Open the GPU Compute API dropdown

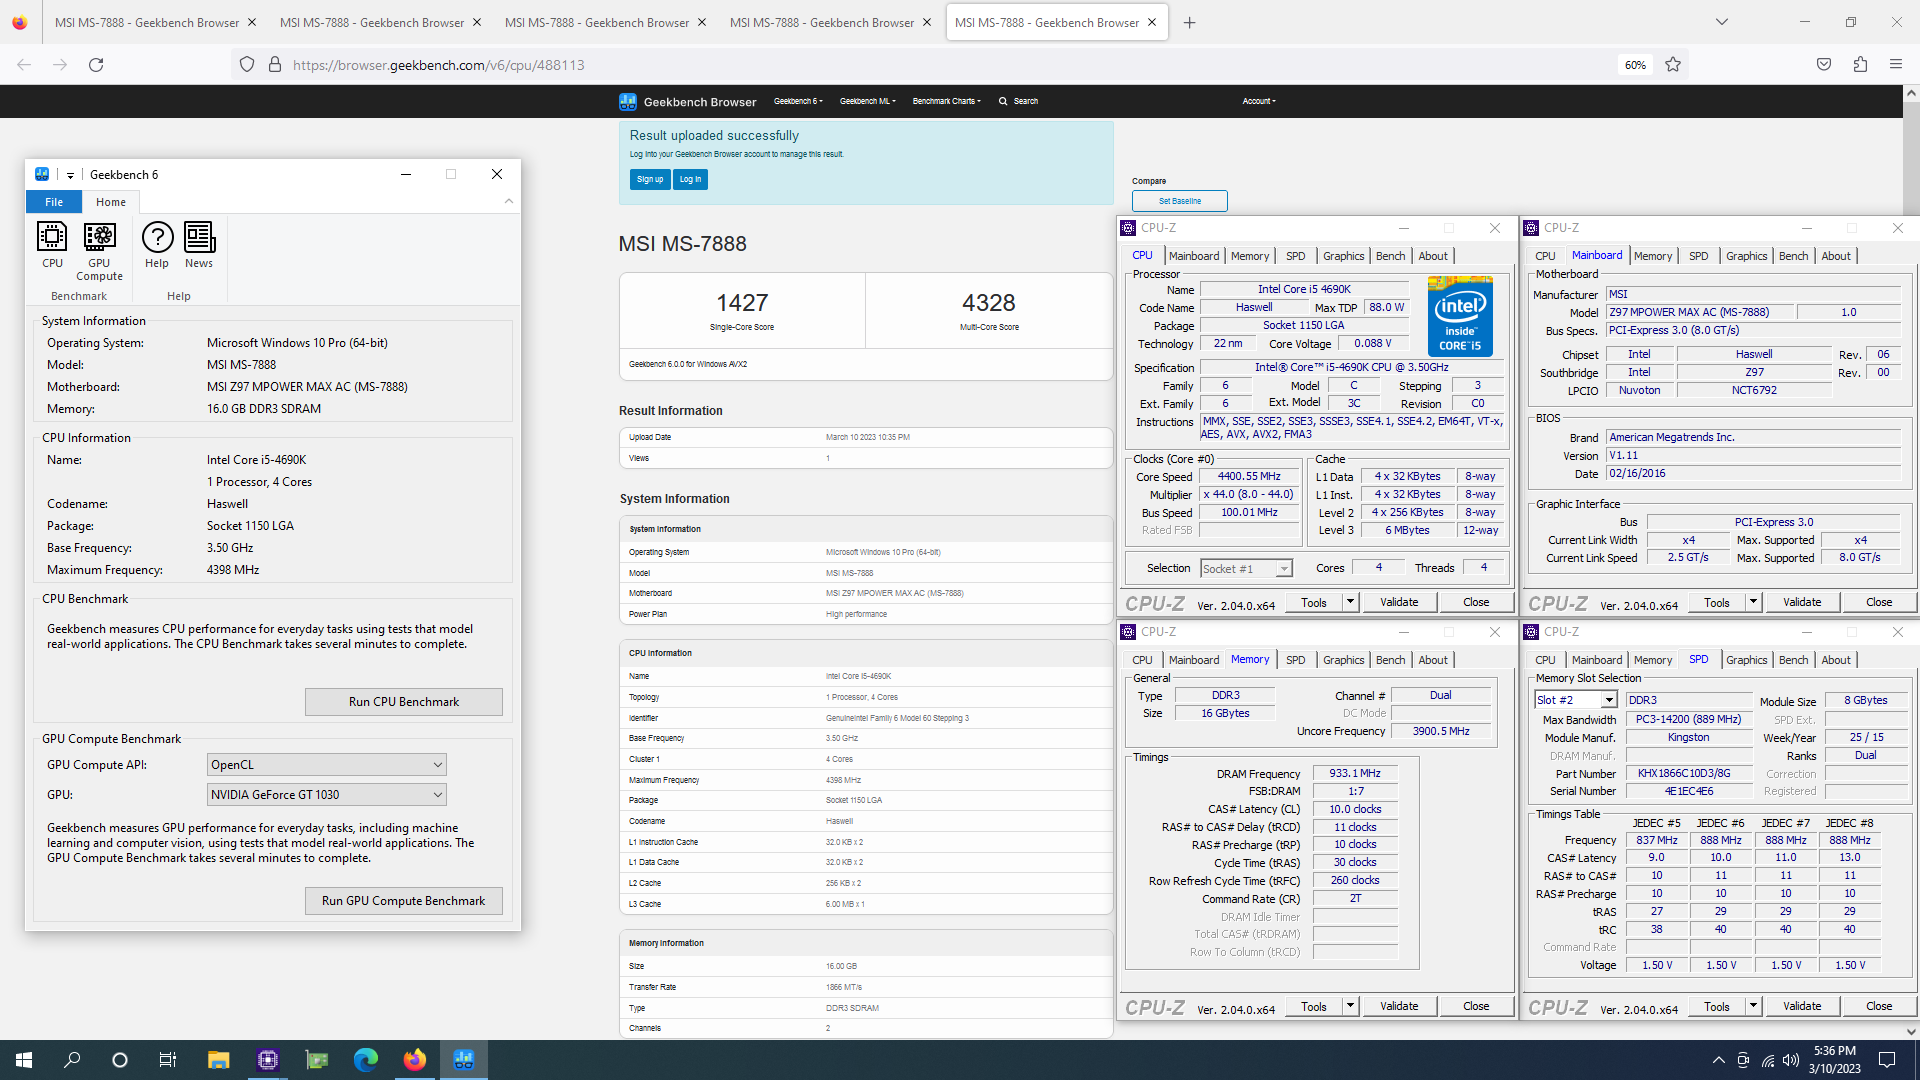click(x=326, y=765)
